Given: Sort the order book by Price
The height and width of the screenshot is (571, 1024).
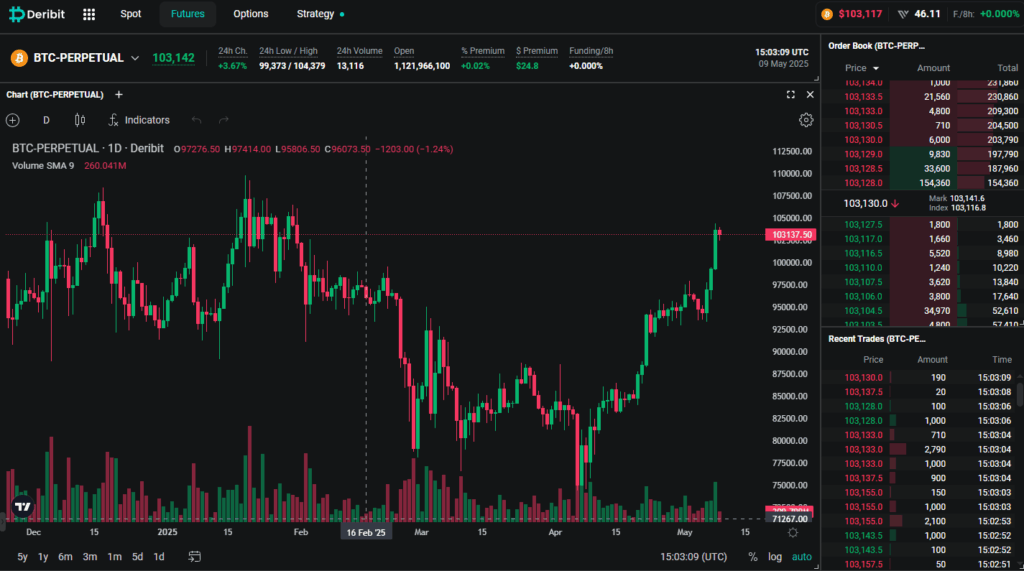Looking at the screenshot, I should point(861,68).
